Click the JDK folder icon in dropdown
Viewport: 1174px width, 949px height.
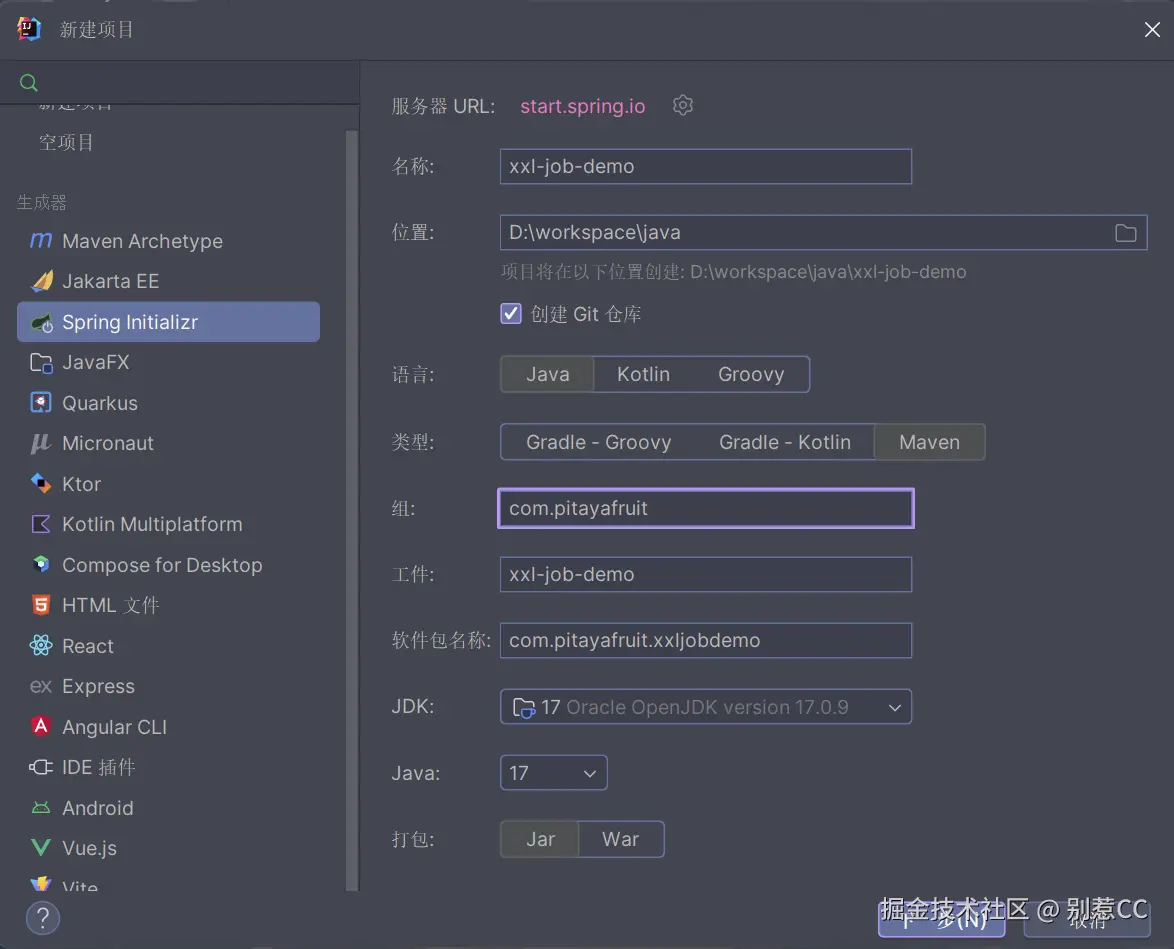[523, 708]
